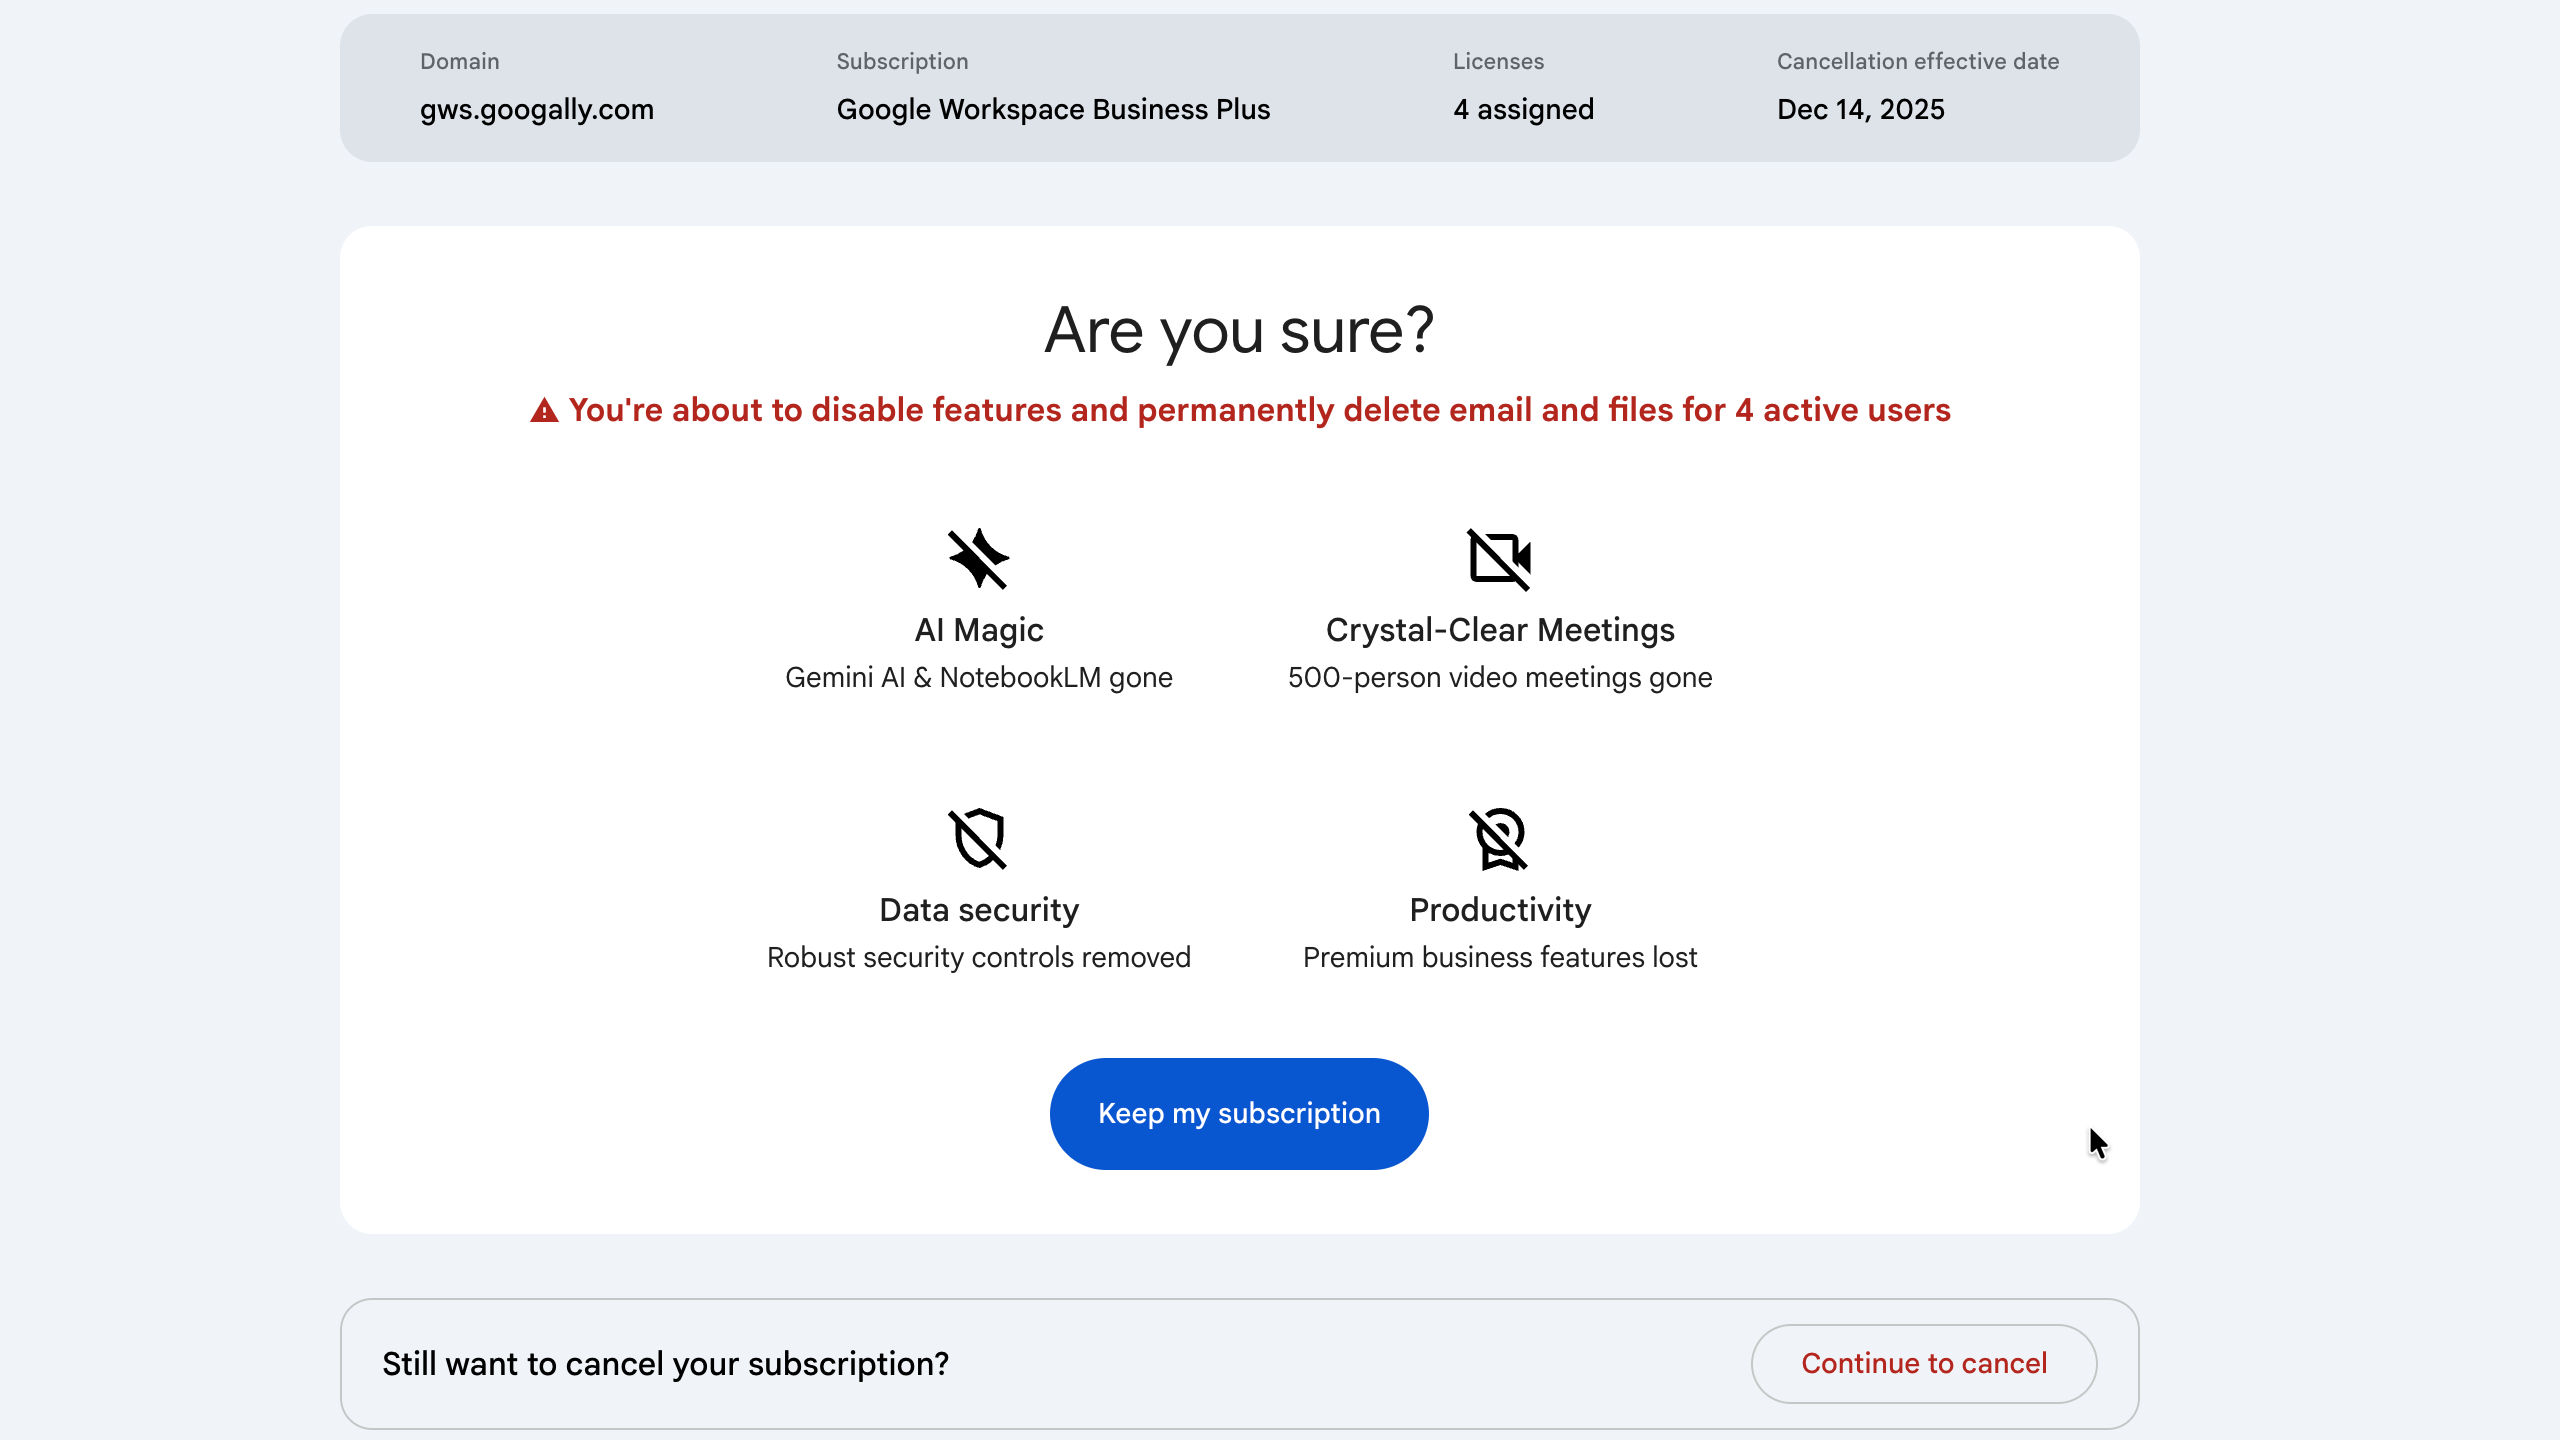Click the Data security heading
The width and height of the screenshot is (2560, 1440).
tap(978, 910)
